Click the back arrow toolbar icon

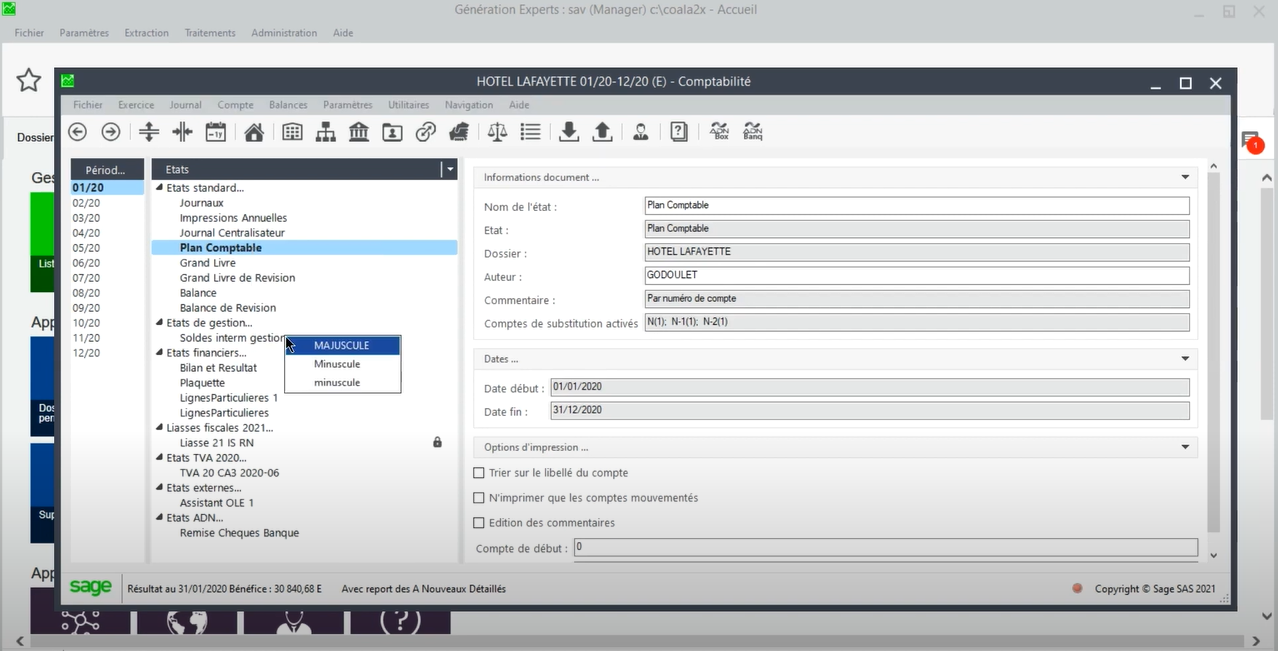click(x=77, y=131)
